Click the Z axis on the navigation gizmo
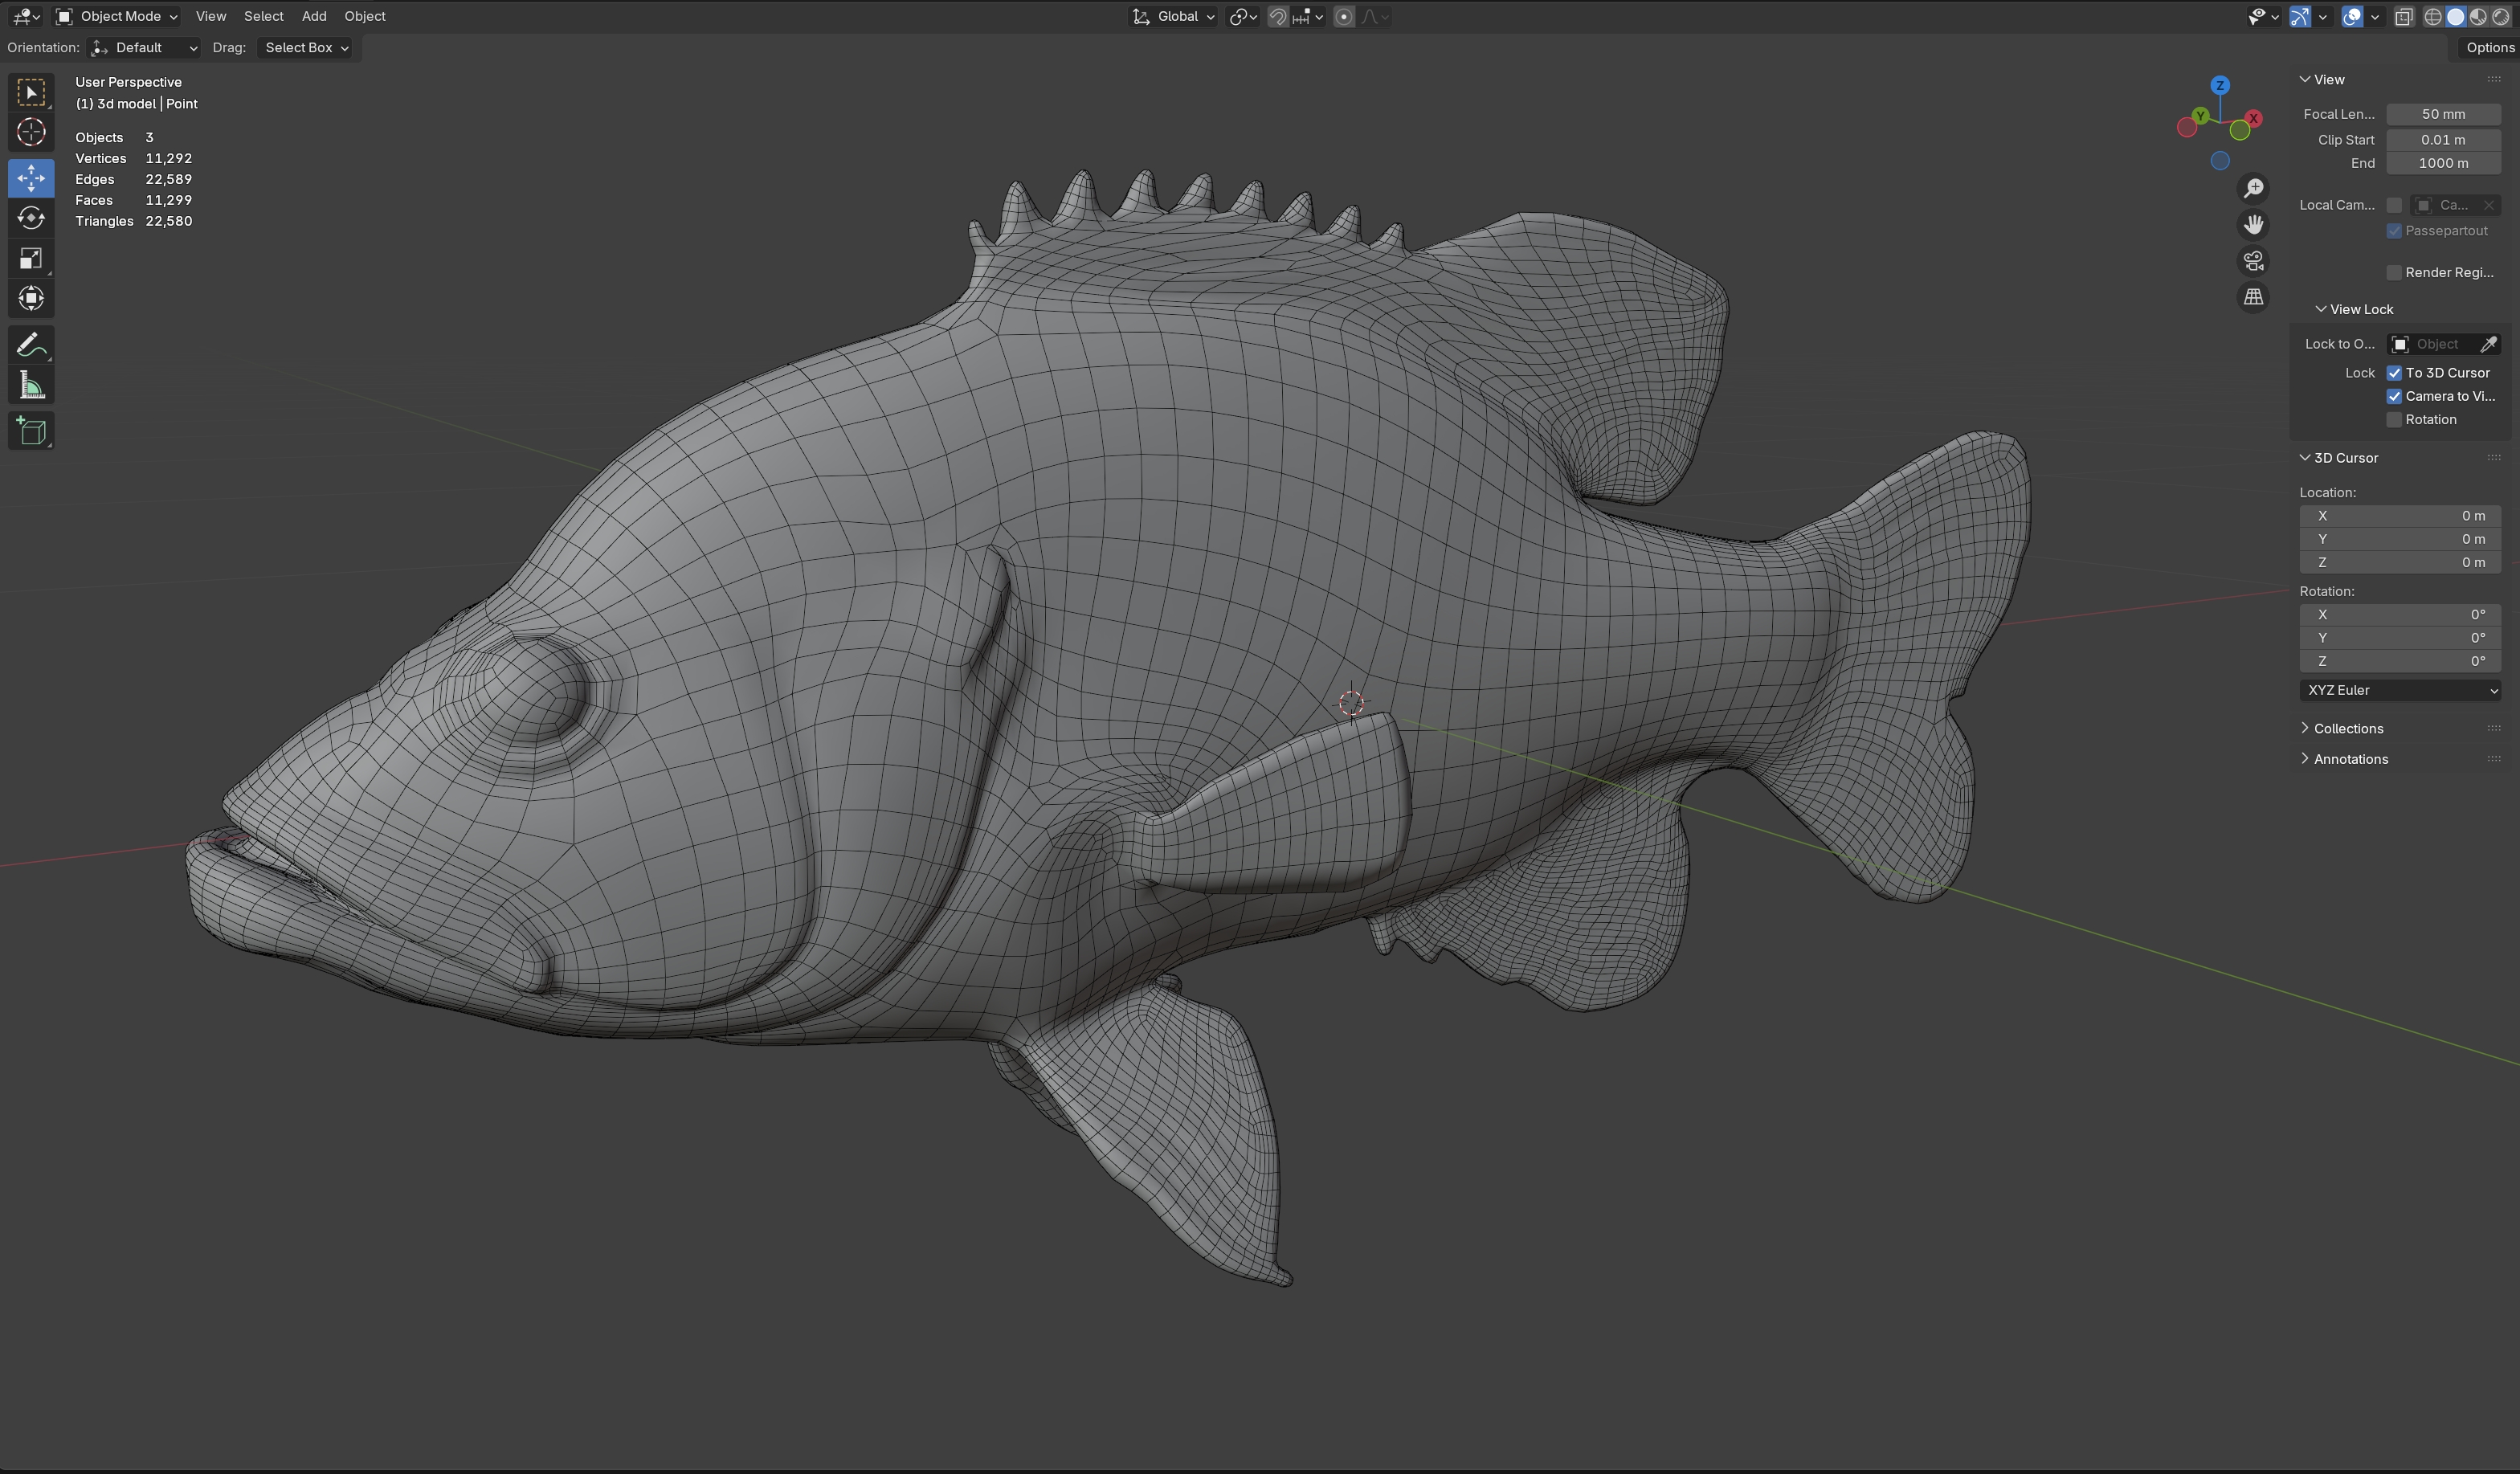2520x1474 pixels. 2219,85
